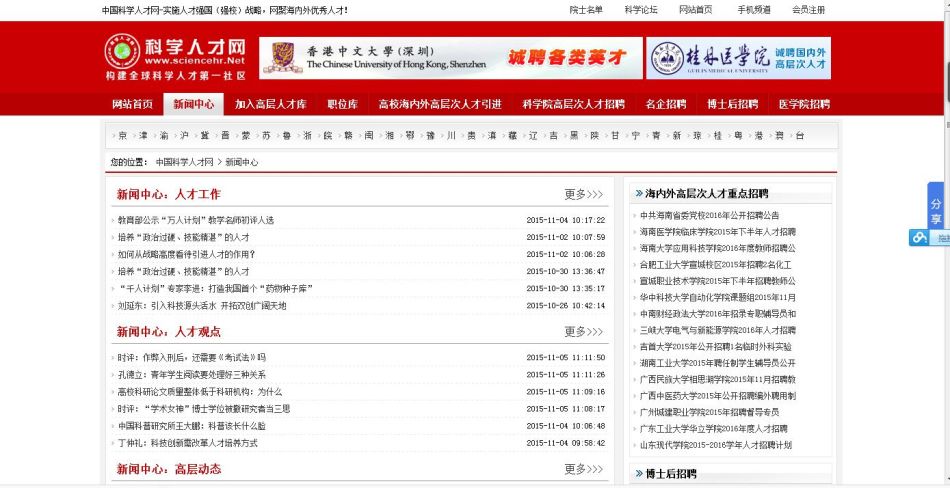Image resolution: width=950 pixels, height=488 pixels.
Task: Open the 职位库 navigation tab
Action: tap(342, 104)
